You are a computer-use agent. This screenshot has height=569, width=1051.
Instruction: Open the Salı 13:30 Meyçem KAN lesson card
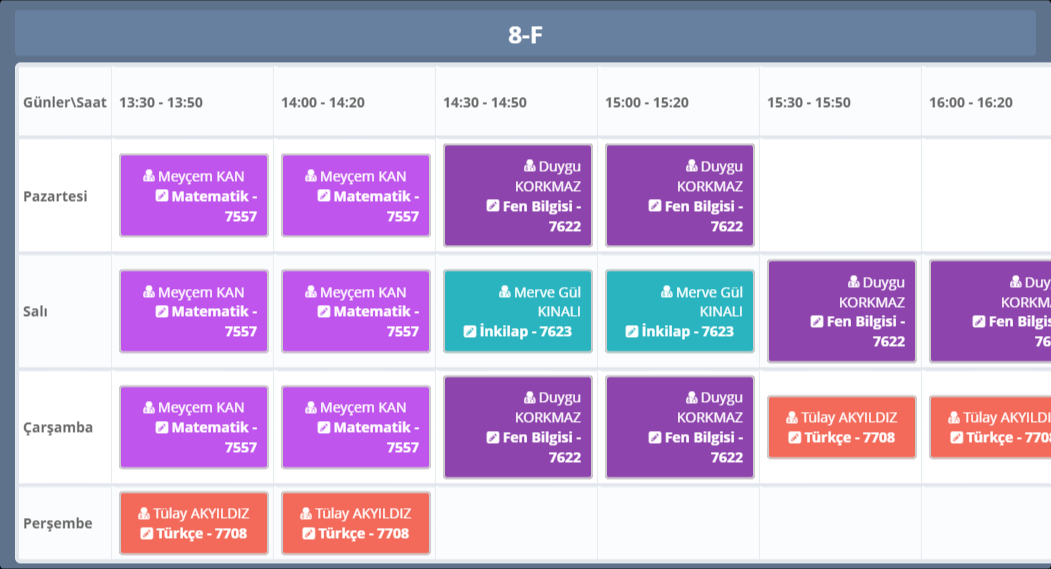point(194,311)
